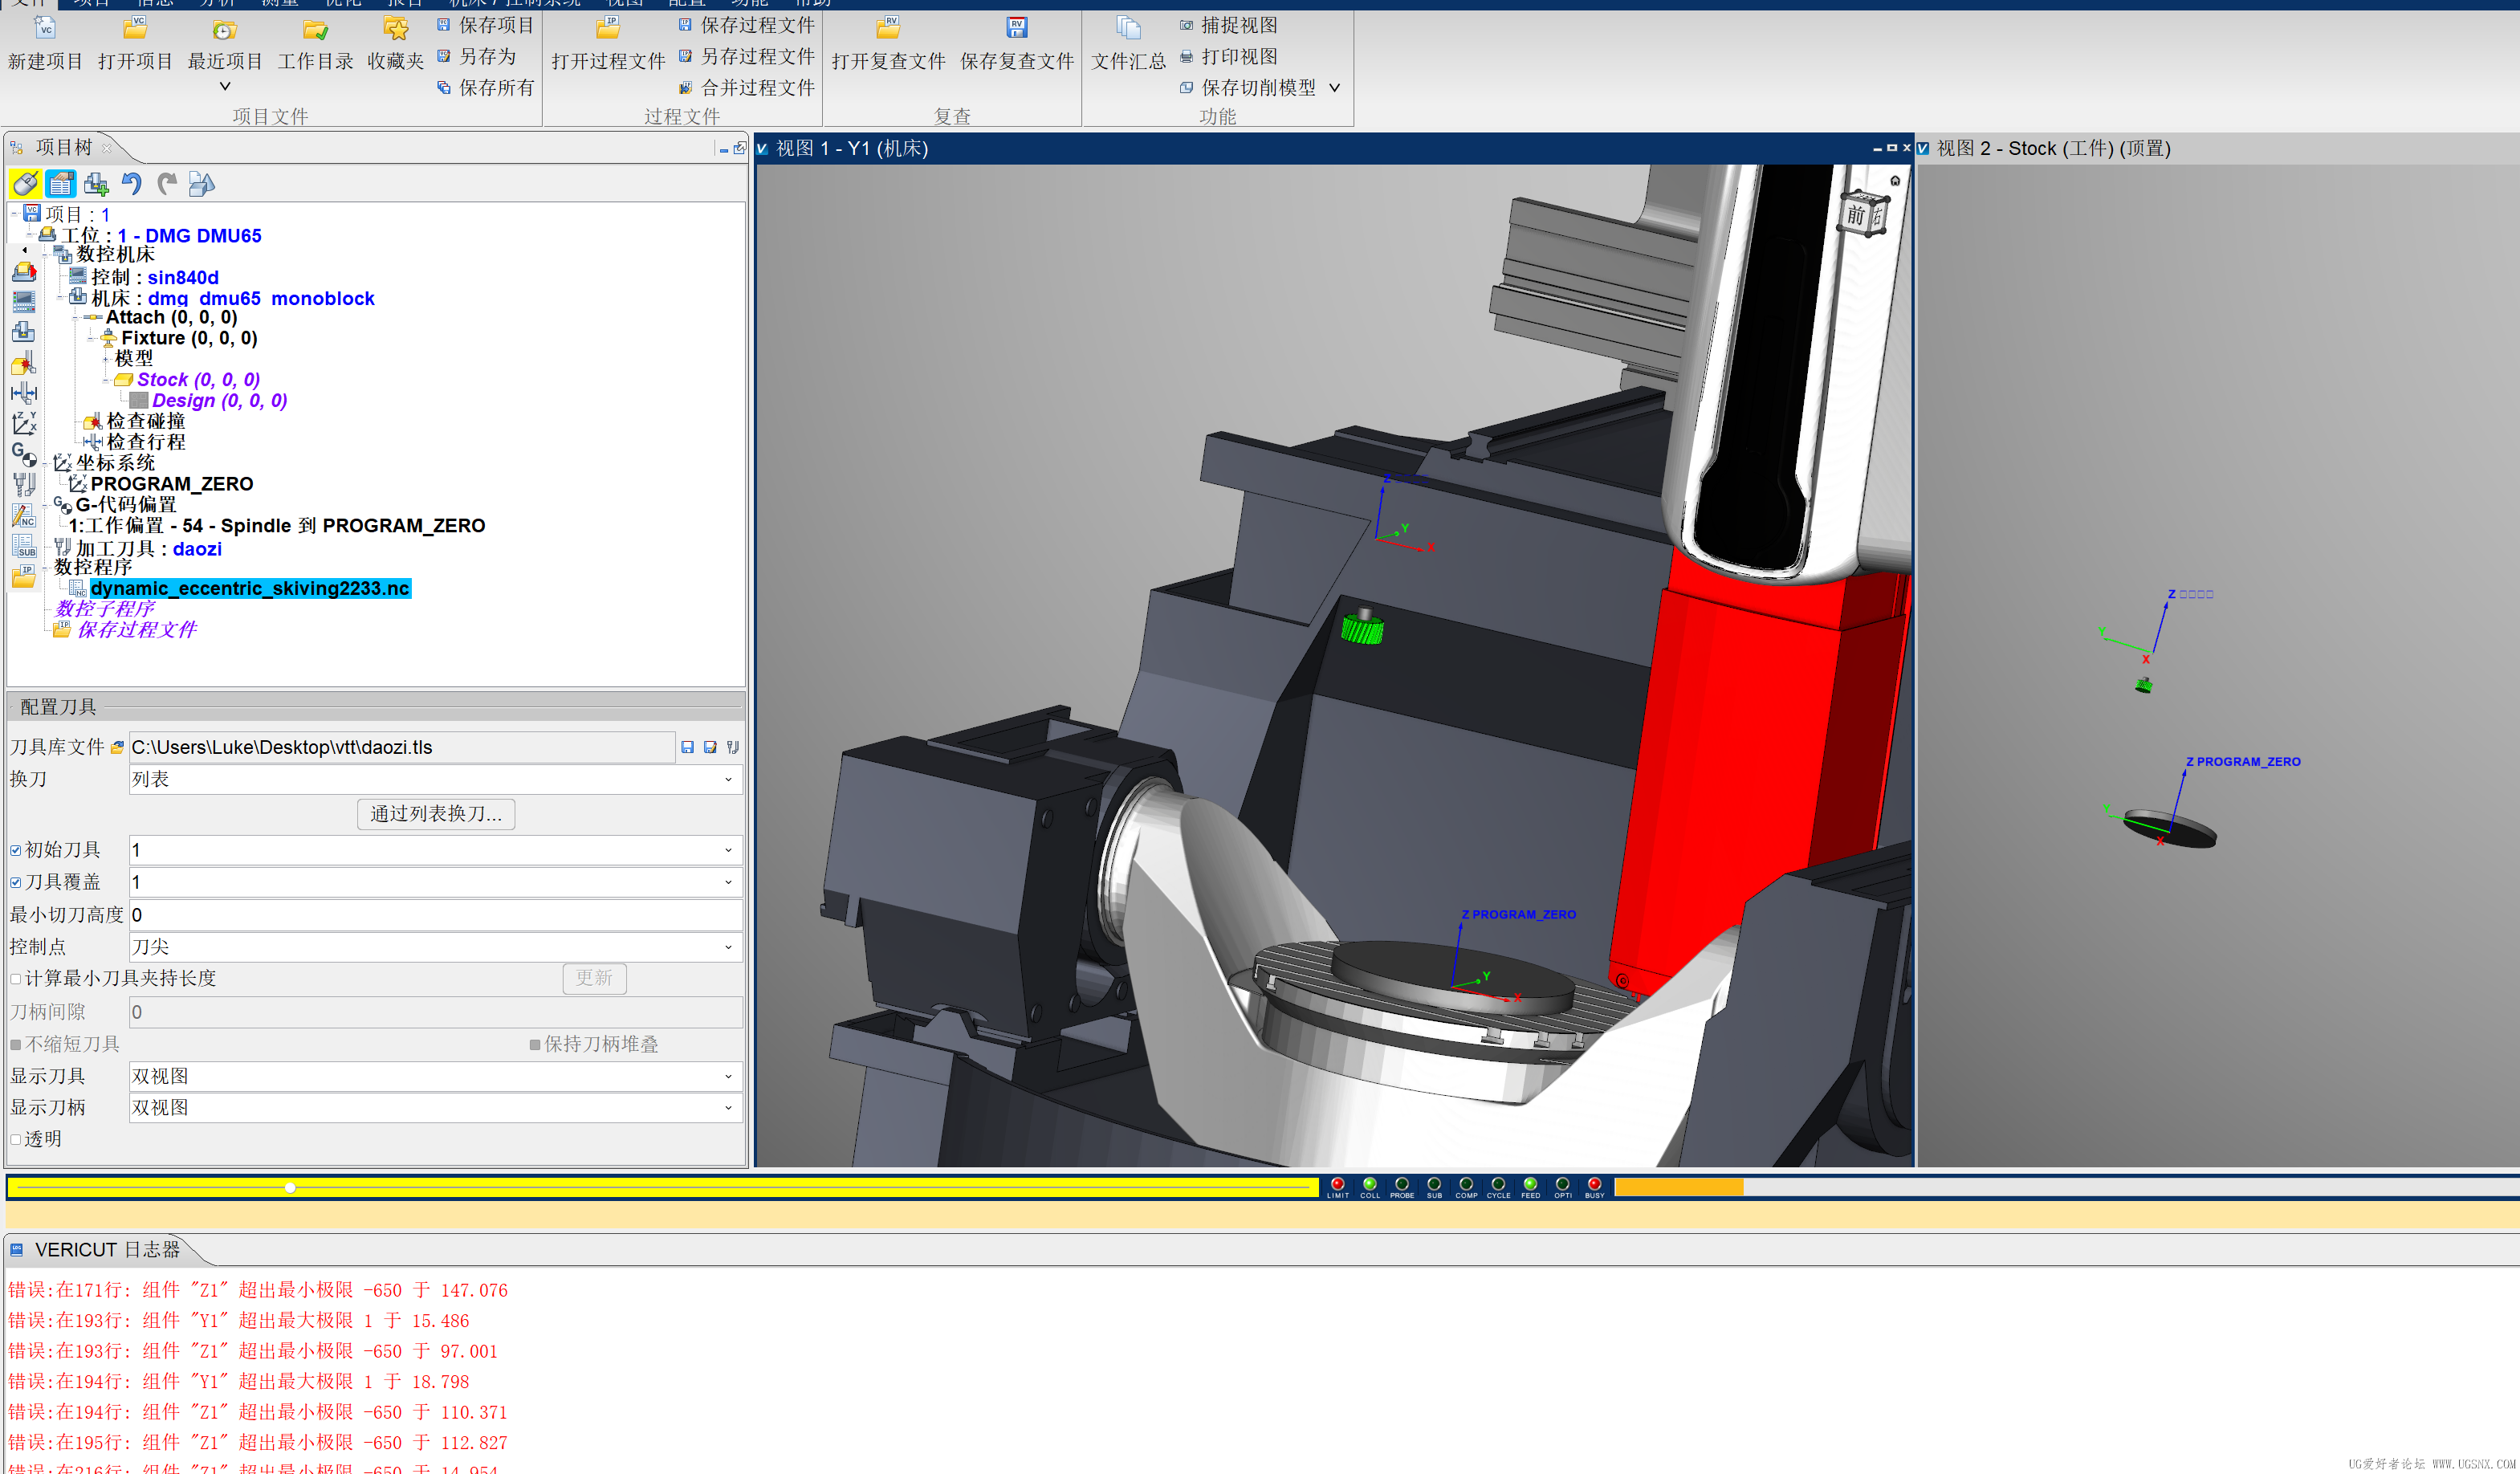Image resolution: width=2520 pixels, height=1474 pixels.
Task: Click the tooling sidebar icon
Action: click(x=24, y=485)
